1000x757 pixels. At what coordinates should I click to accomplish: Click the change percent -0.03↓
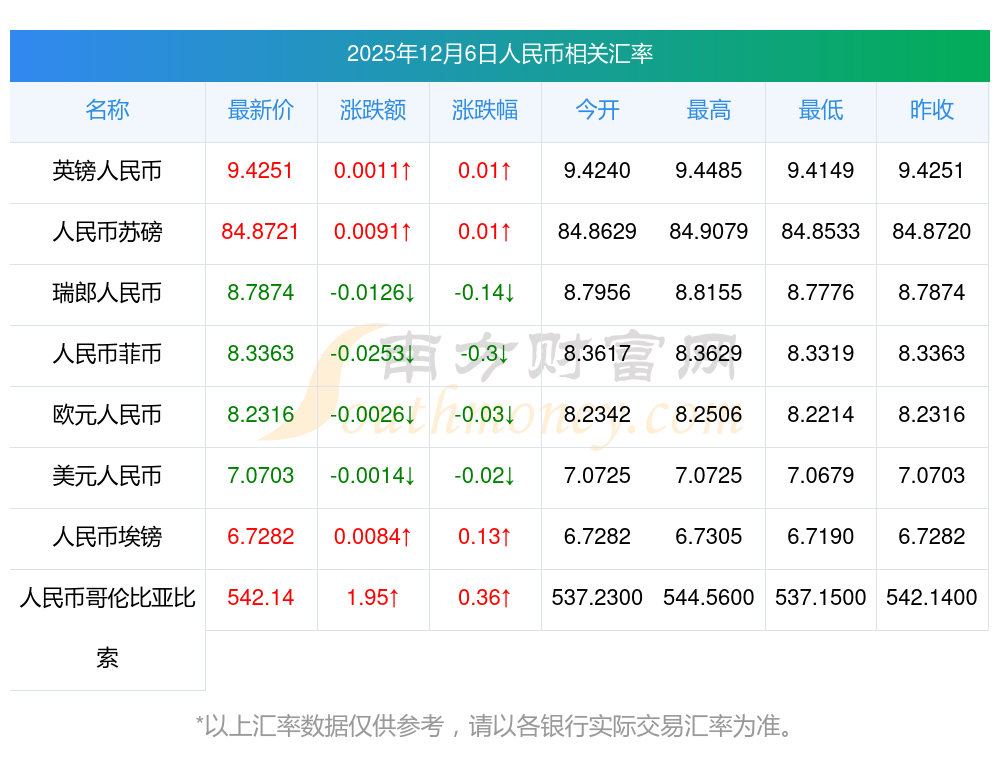coord(485,415)
